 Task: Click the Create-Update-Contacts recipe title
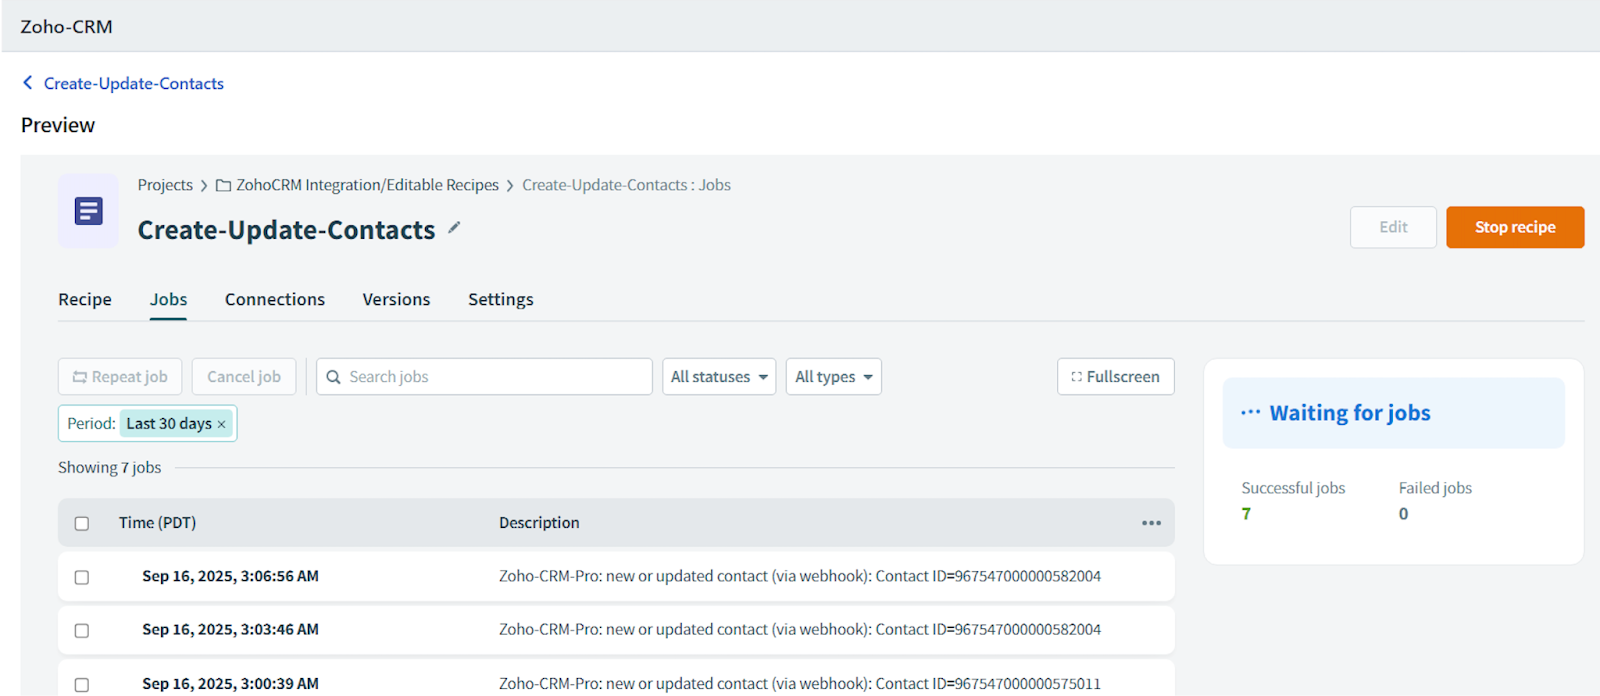click(x=286, y=230)
